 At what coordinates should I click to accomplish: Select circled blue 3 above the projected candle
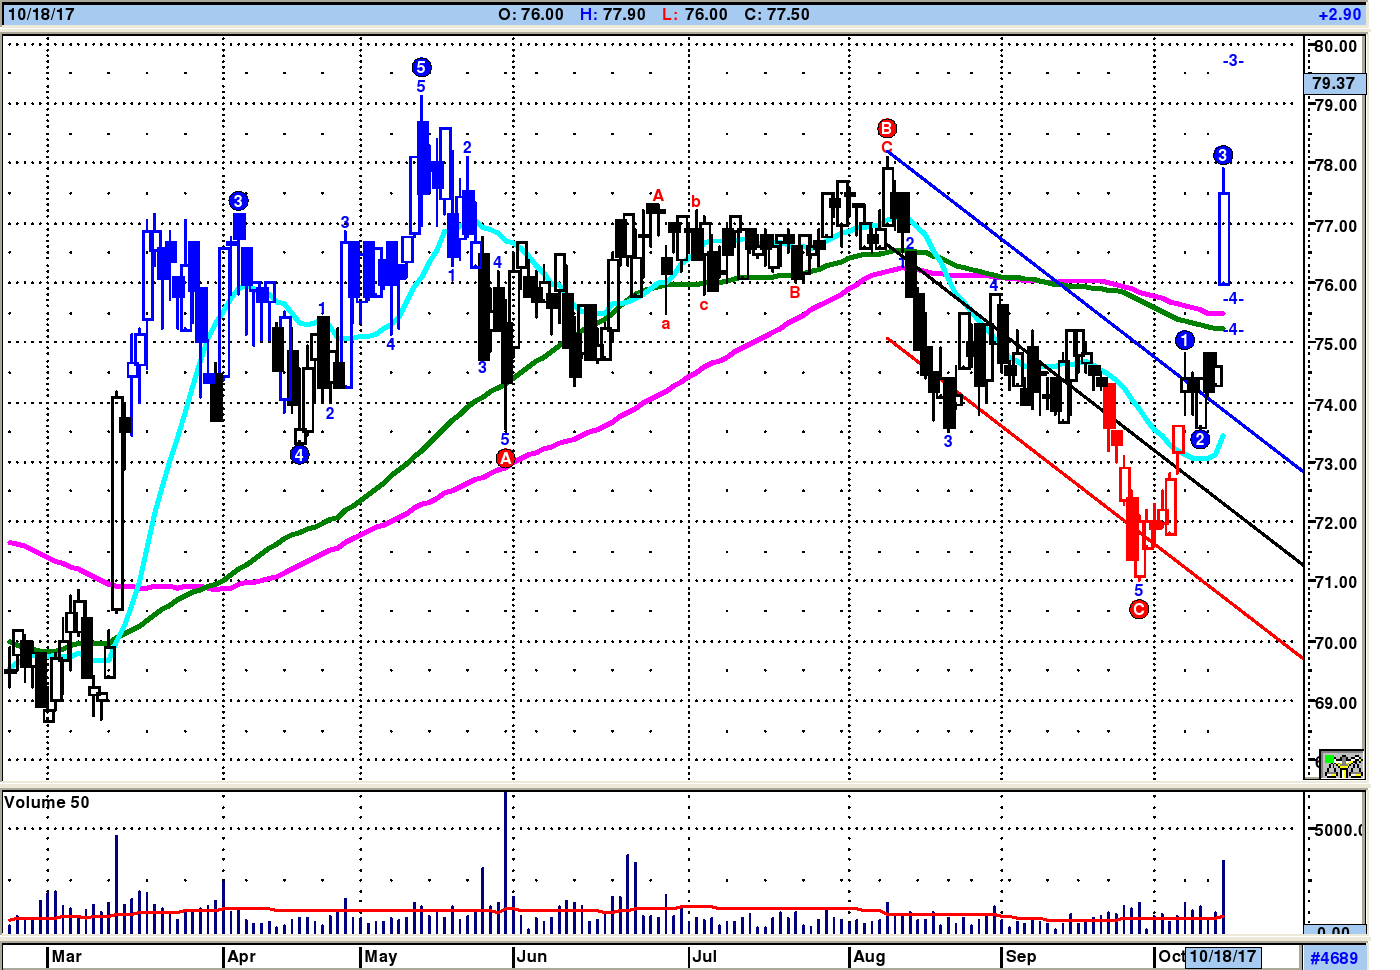coord(1223,155)
